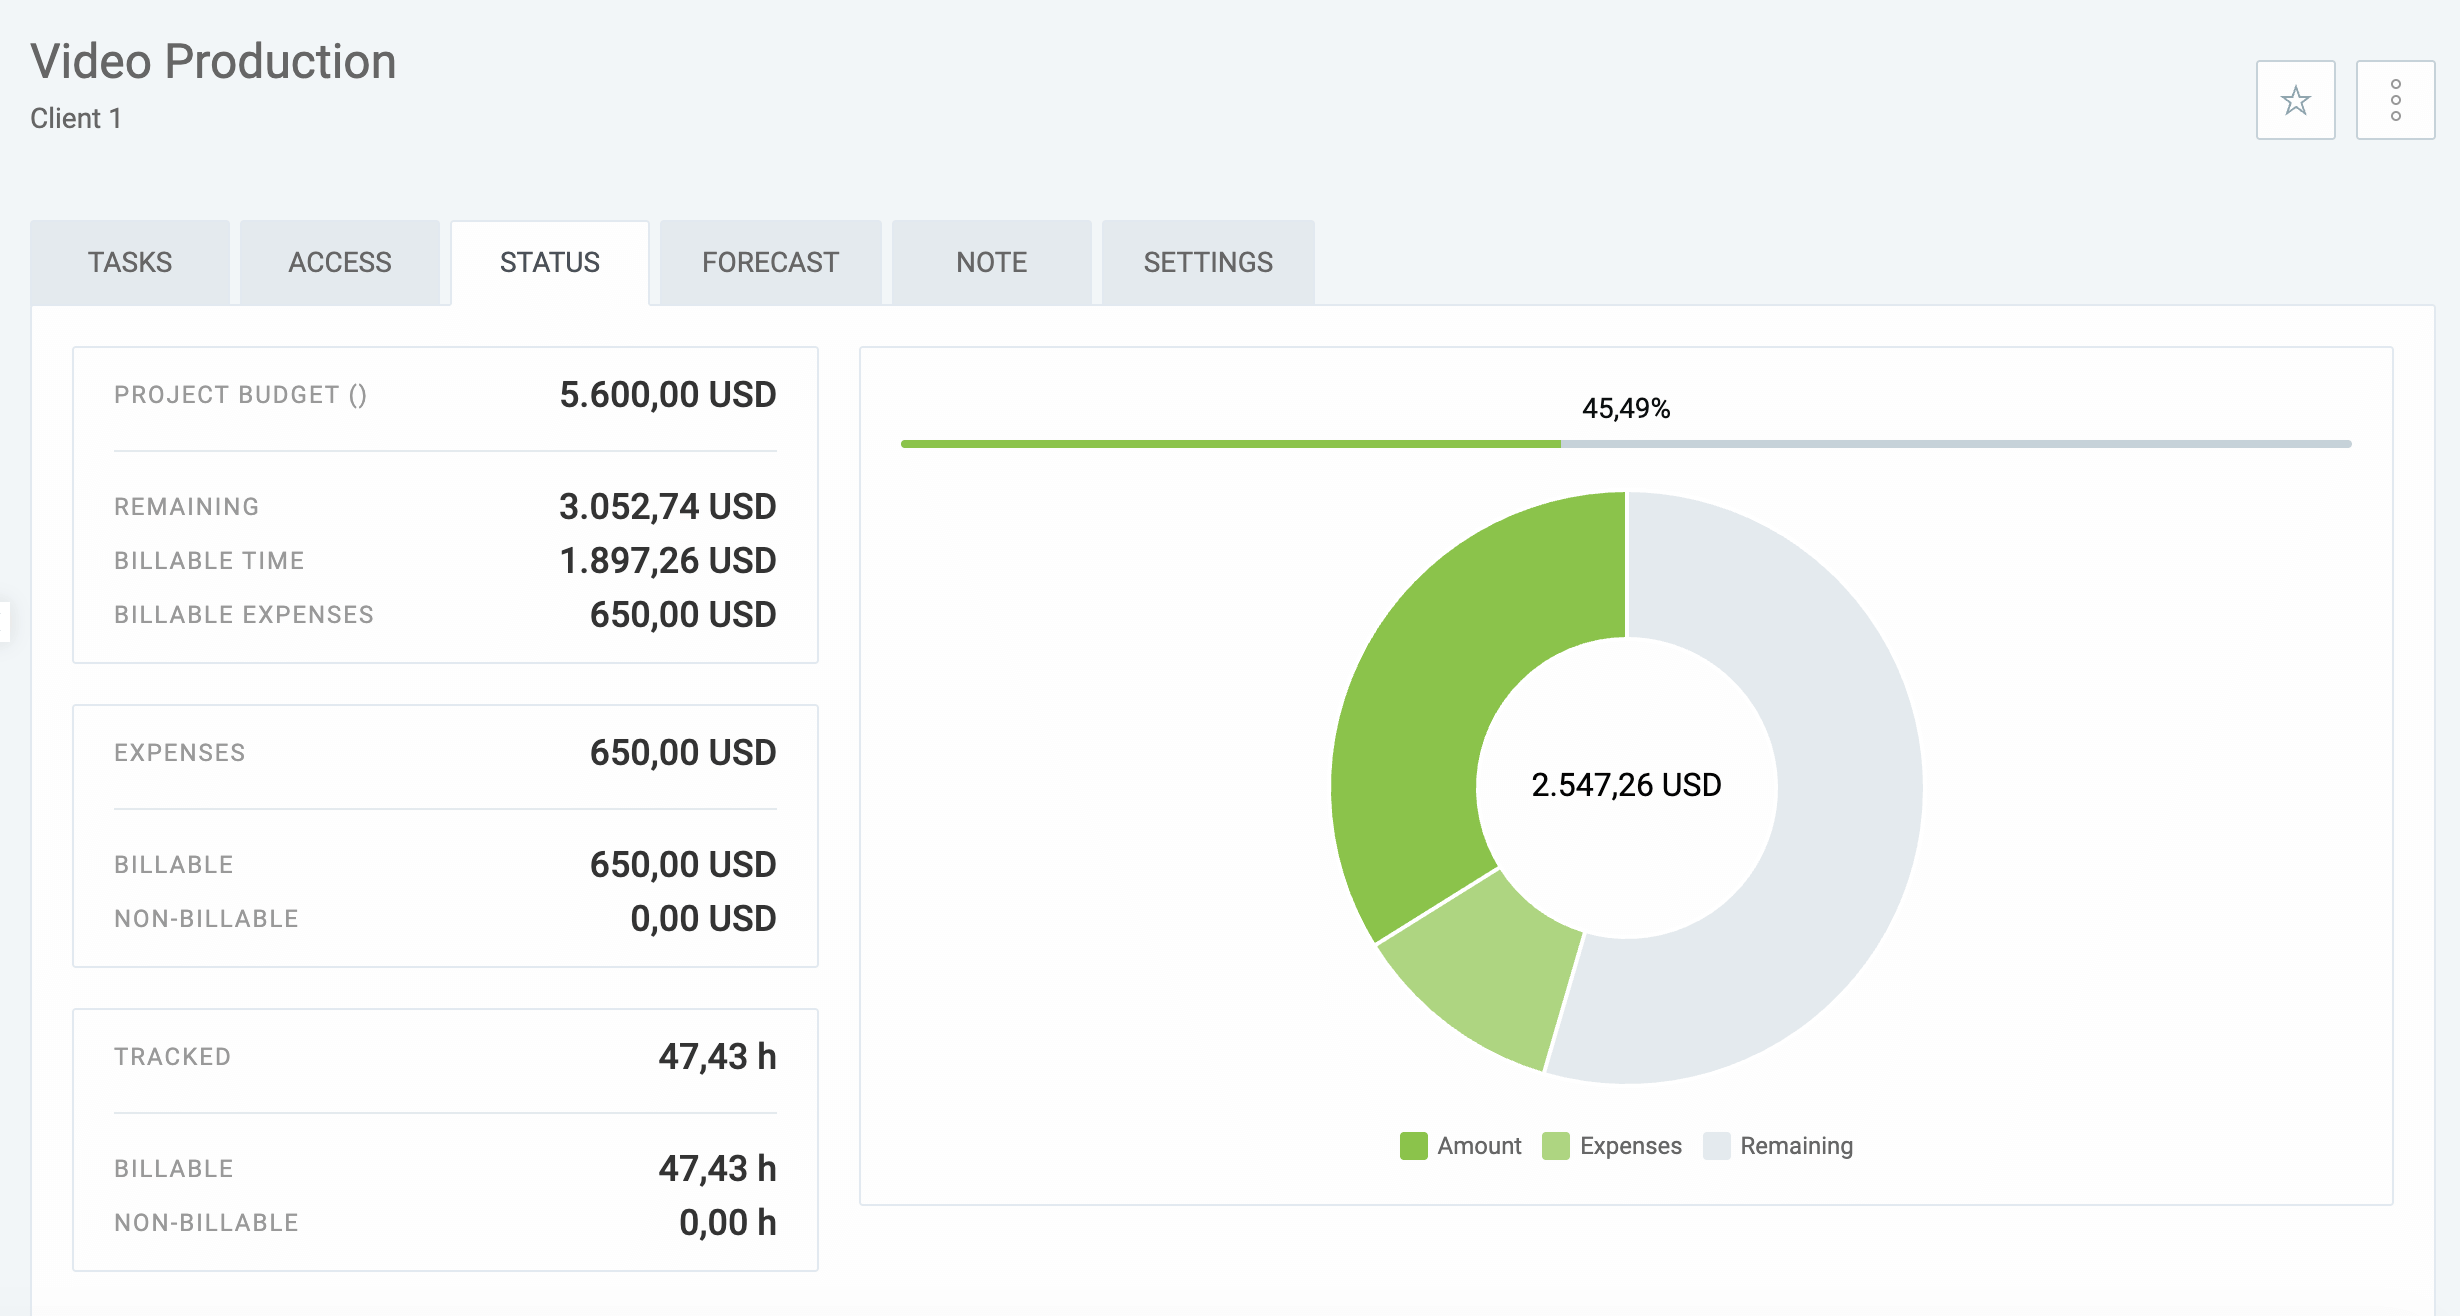Screen dimensions: 2460x1316
Task: Switch to the FORECAST tab
Action: [x=770, y=262]
